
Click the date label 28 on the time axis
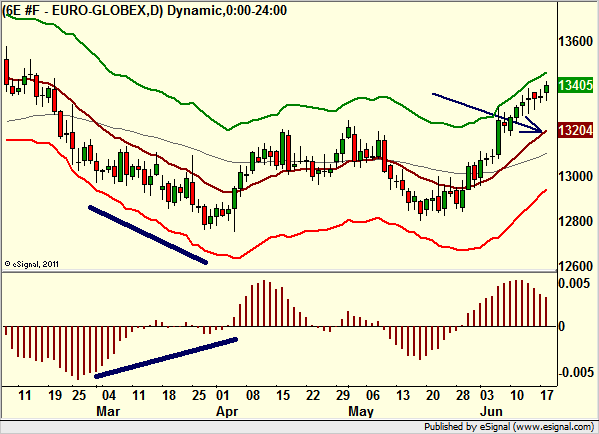tap(463, 395)
